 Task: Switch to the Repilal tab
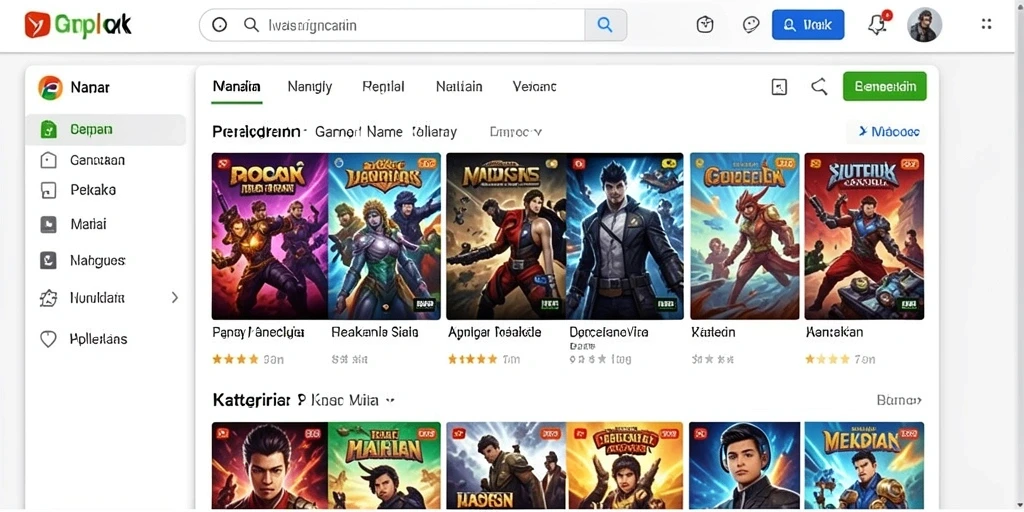coord(383,86)
